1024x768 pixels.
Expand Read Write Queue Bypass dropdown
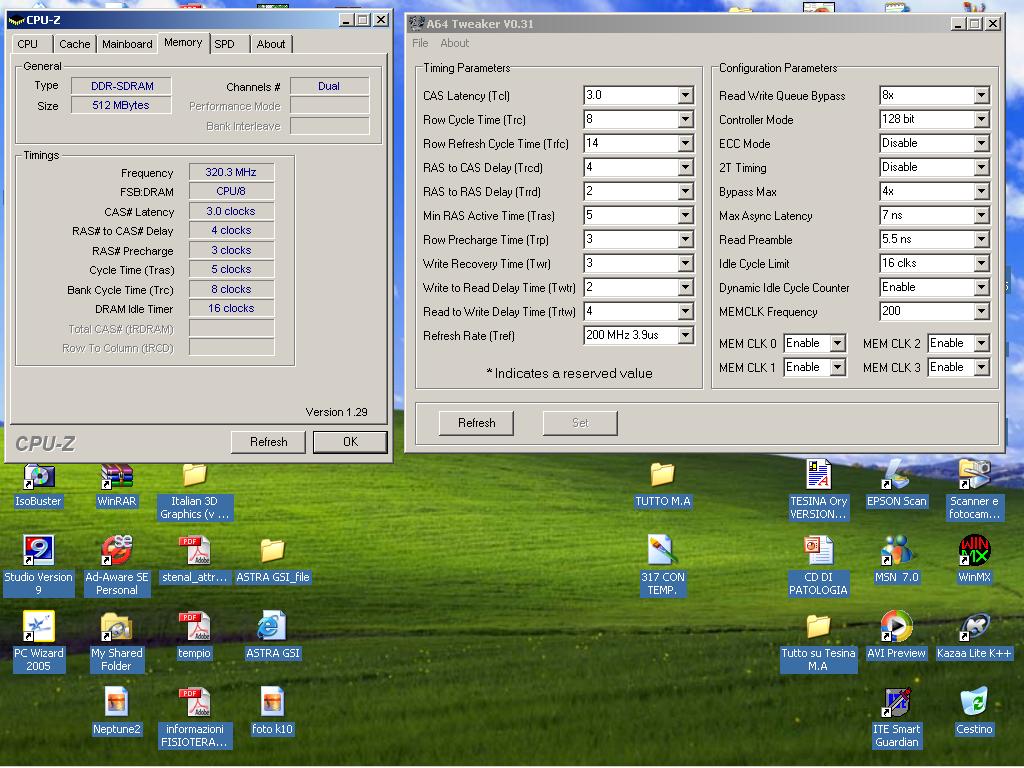click(981, 95)
